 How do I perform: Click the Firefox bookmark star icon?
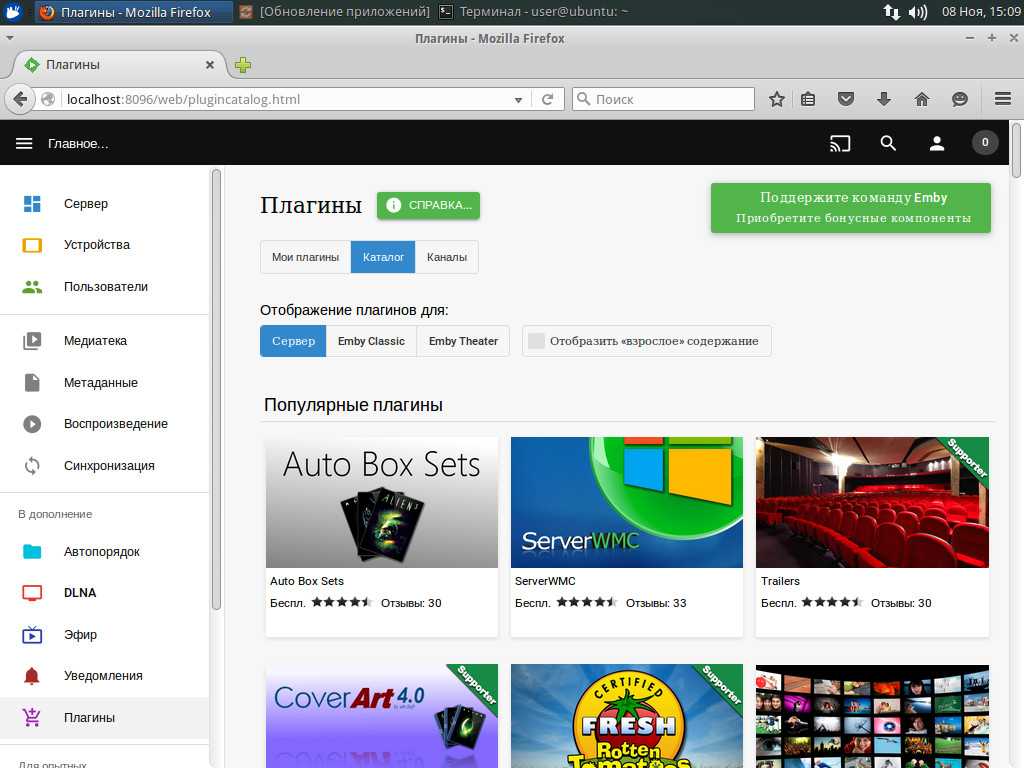click(x=776, y=99)
